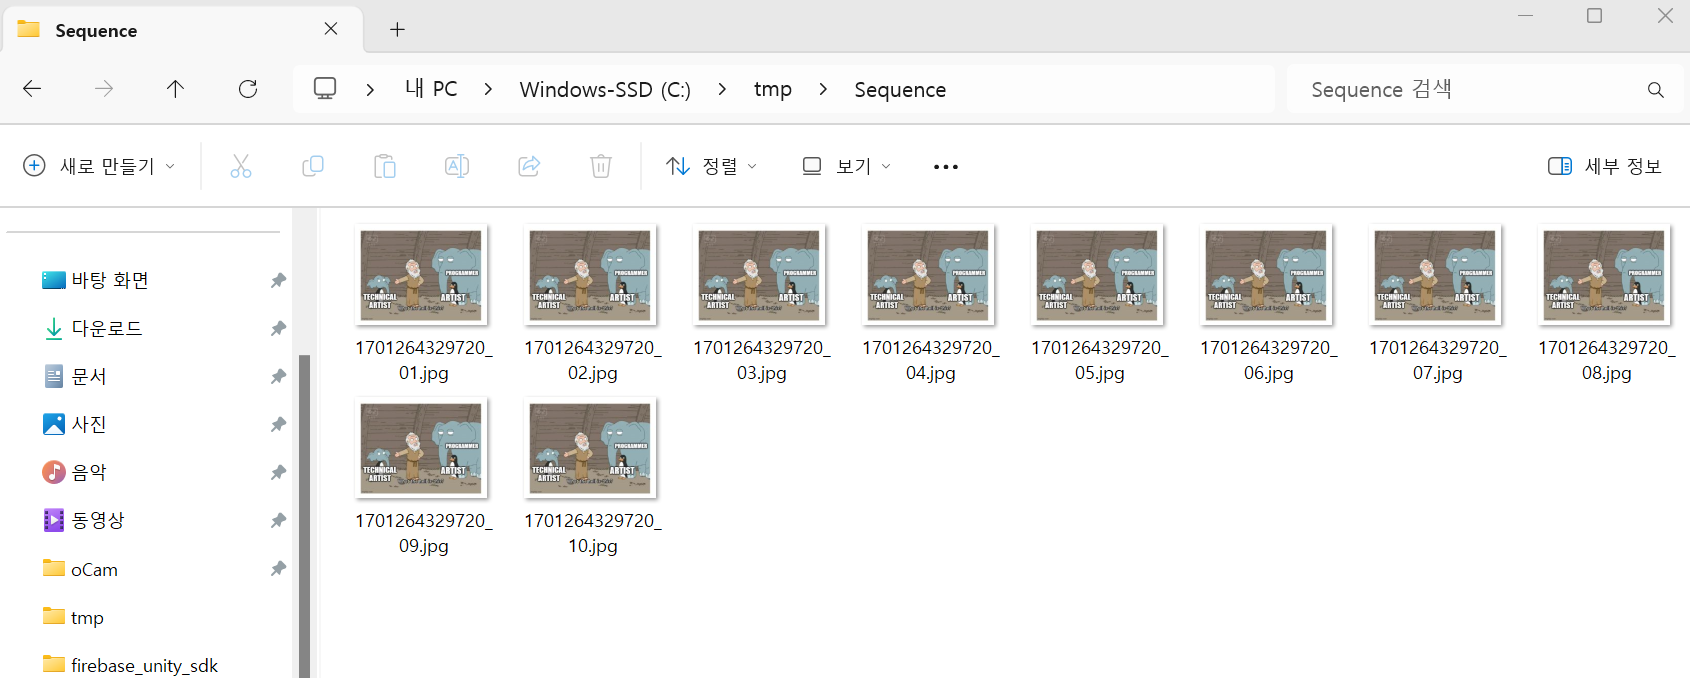This screenshot has width=1690, height=678.
Task: Close the Sequence tab
Action: tap(331, 29)
